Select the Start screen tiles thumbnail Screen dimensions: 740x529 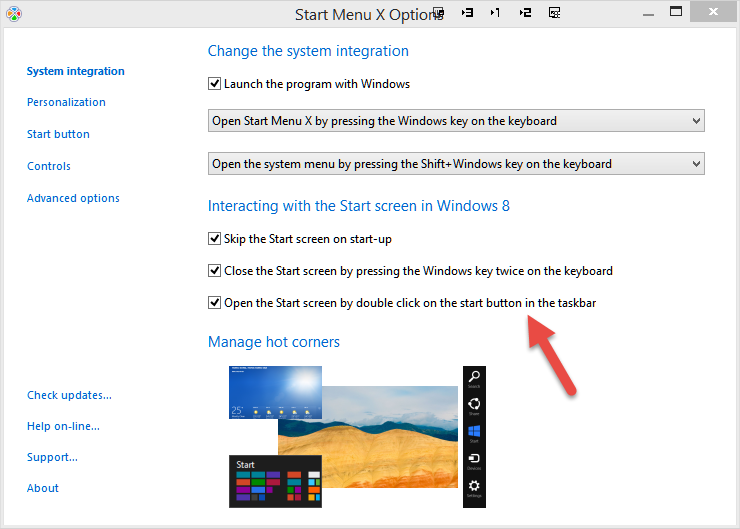[274, 481]
